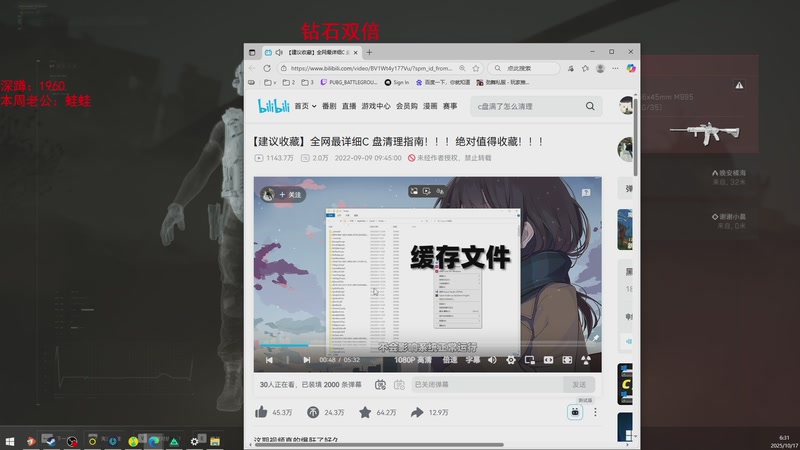
Task: Open the 1080P 高清 quality selector
Action: point(412,360)
